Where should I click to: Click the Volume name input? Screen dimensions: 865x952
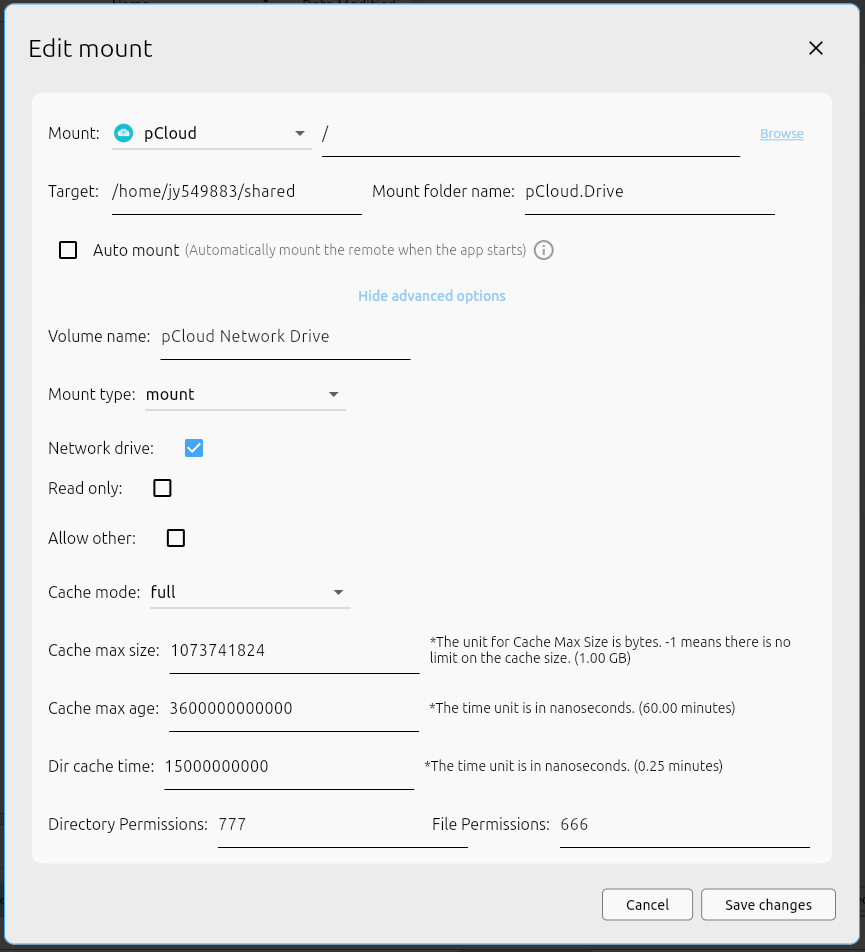[285, 336]
